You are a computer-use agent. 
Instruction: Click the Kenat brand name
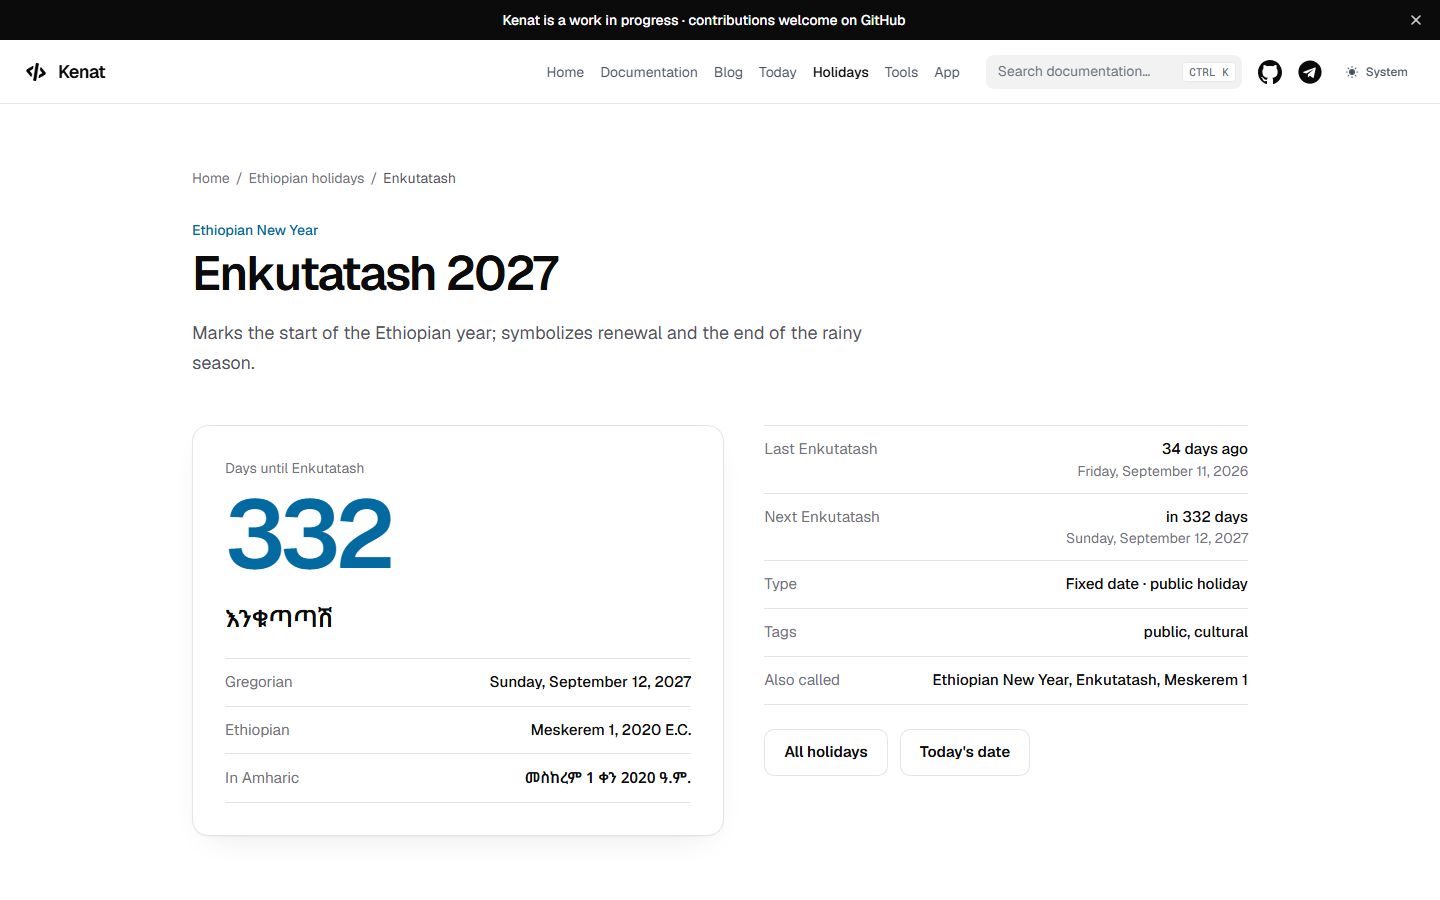pos(82,72)
